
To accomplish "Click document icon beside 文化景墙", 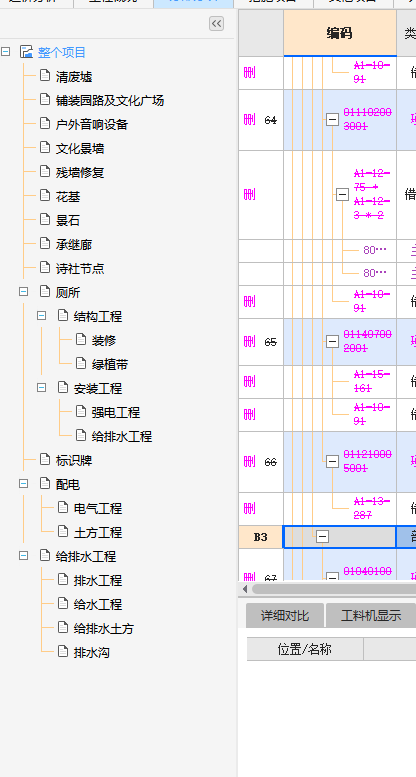I will tap(45, 148).
